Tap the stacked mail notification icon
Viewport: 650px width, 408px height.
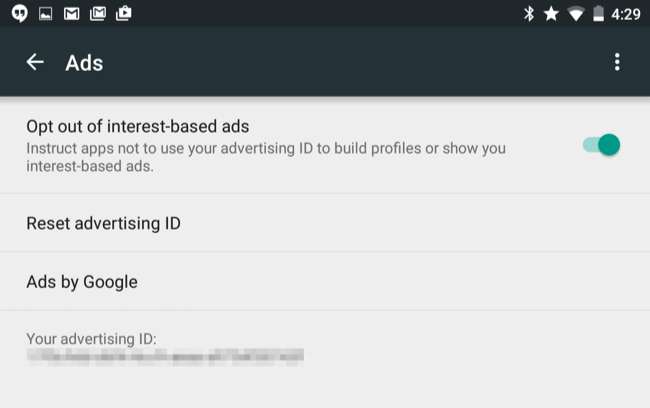coord(98,14)
